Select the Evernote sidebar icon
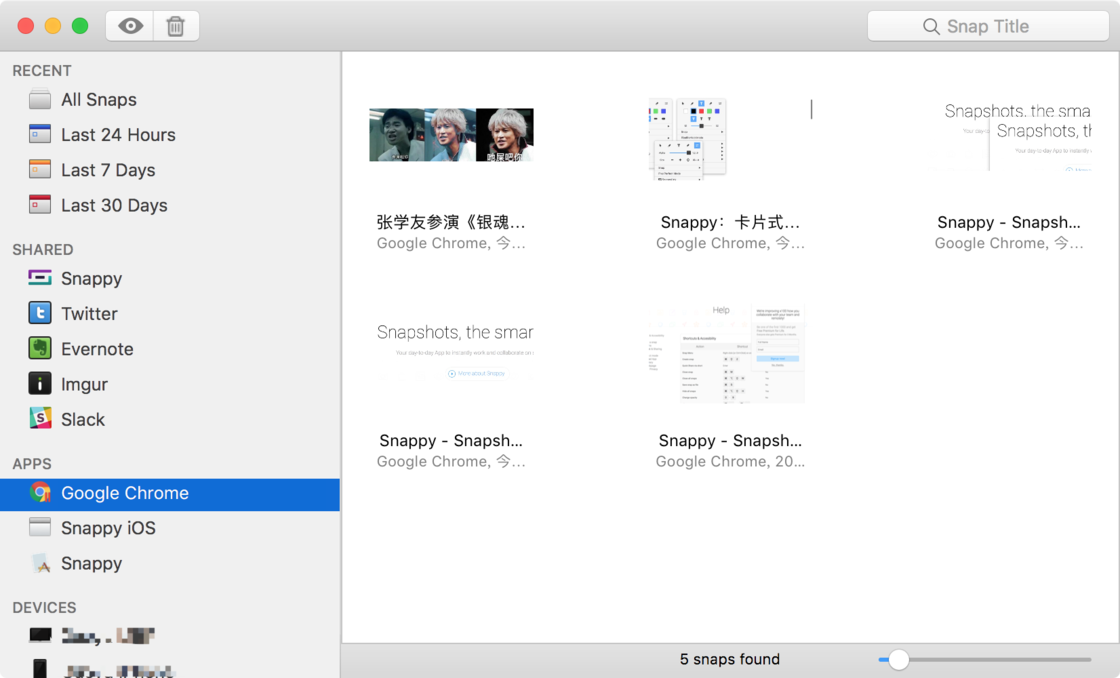 [x=39, y=348]
